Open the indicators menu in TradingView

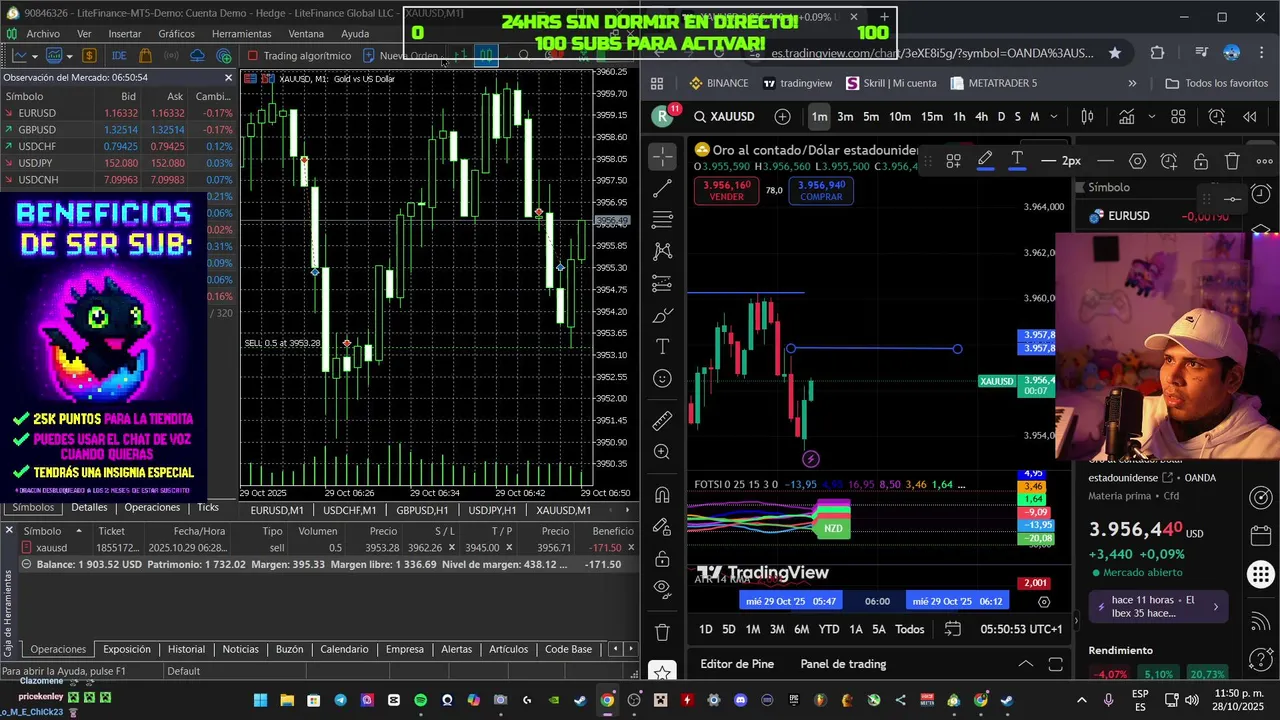pos(1125,117)
